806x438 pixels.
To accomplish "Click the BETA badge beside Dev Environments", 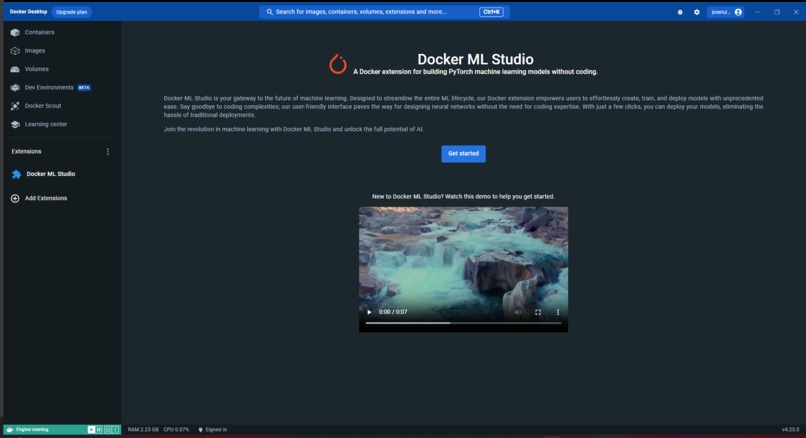I will click(x=84, y=88).
